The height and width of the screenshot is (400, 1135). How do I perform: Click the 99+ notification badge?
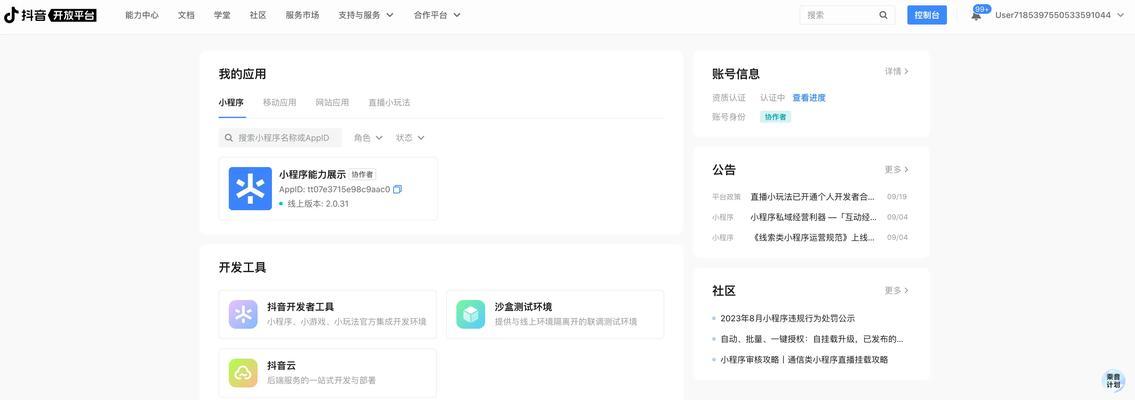point(983,9)
